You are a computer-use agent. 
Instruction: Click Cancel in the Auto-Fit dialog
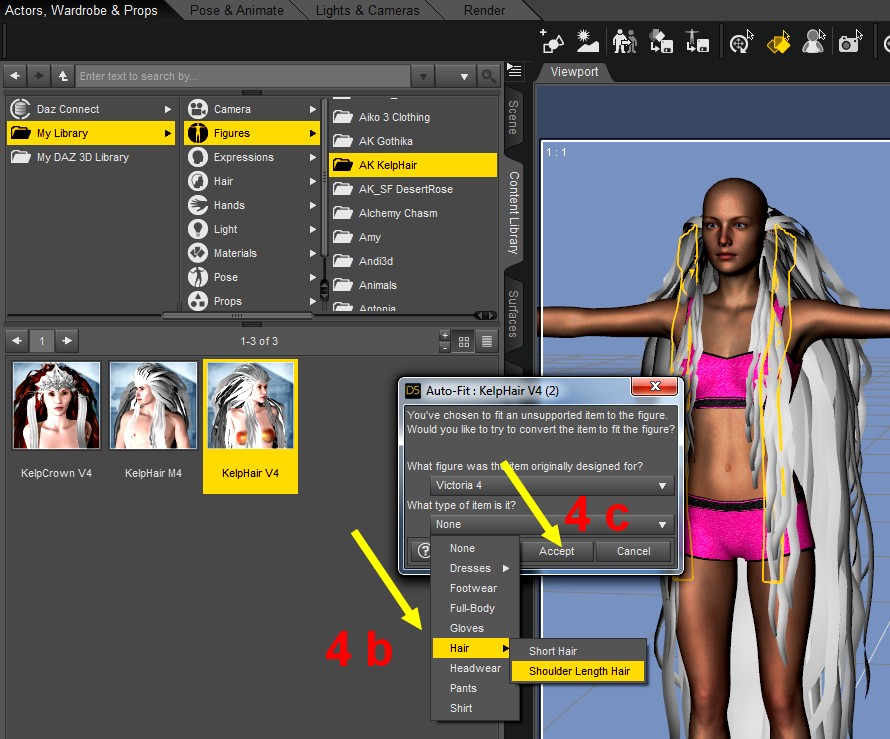(633, 551)
